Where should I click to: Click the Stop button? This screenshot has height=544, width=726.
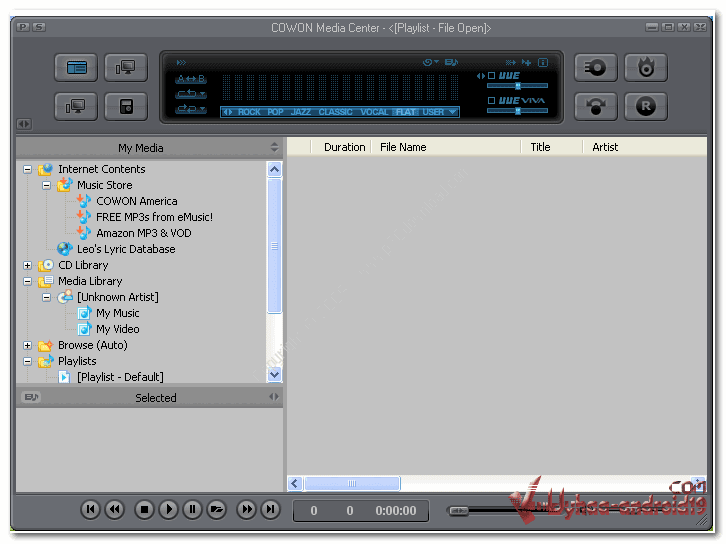click(144, 510)
